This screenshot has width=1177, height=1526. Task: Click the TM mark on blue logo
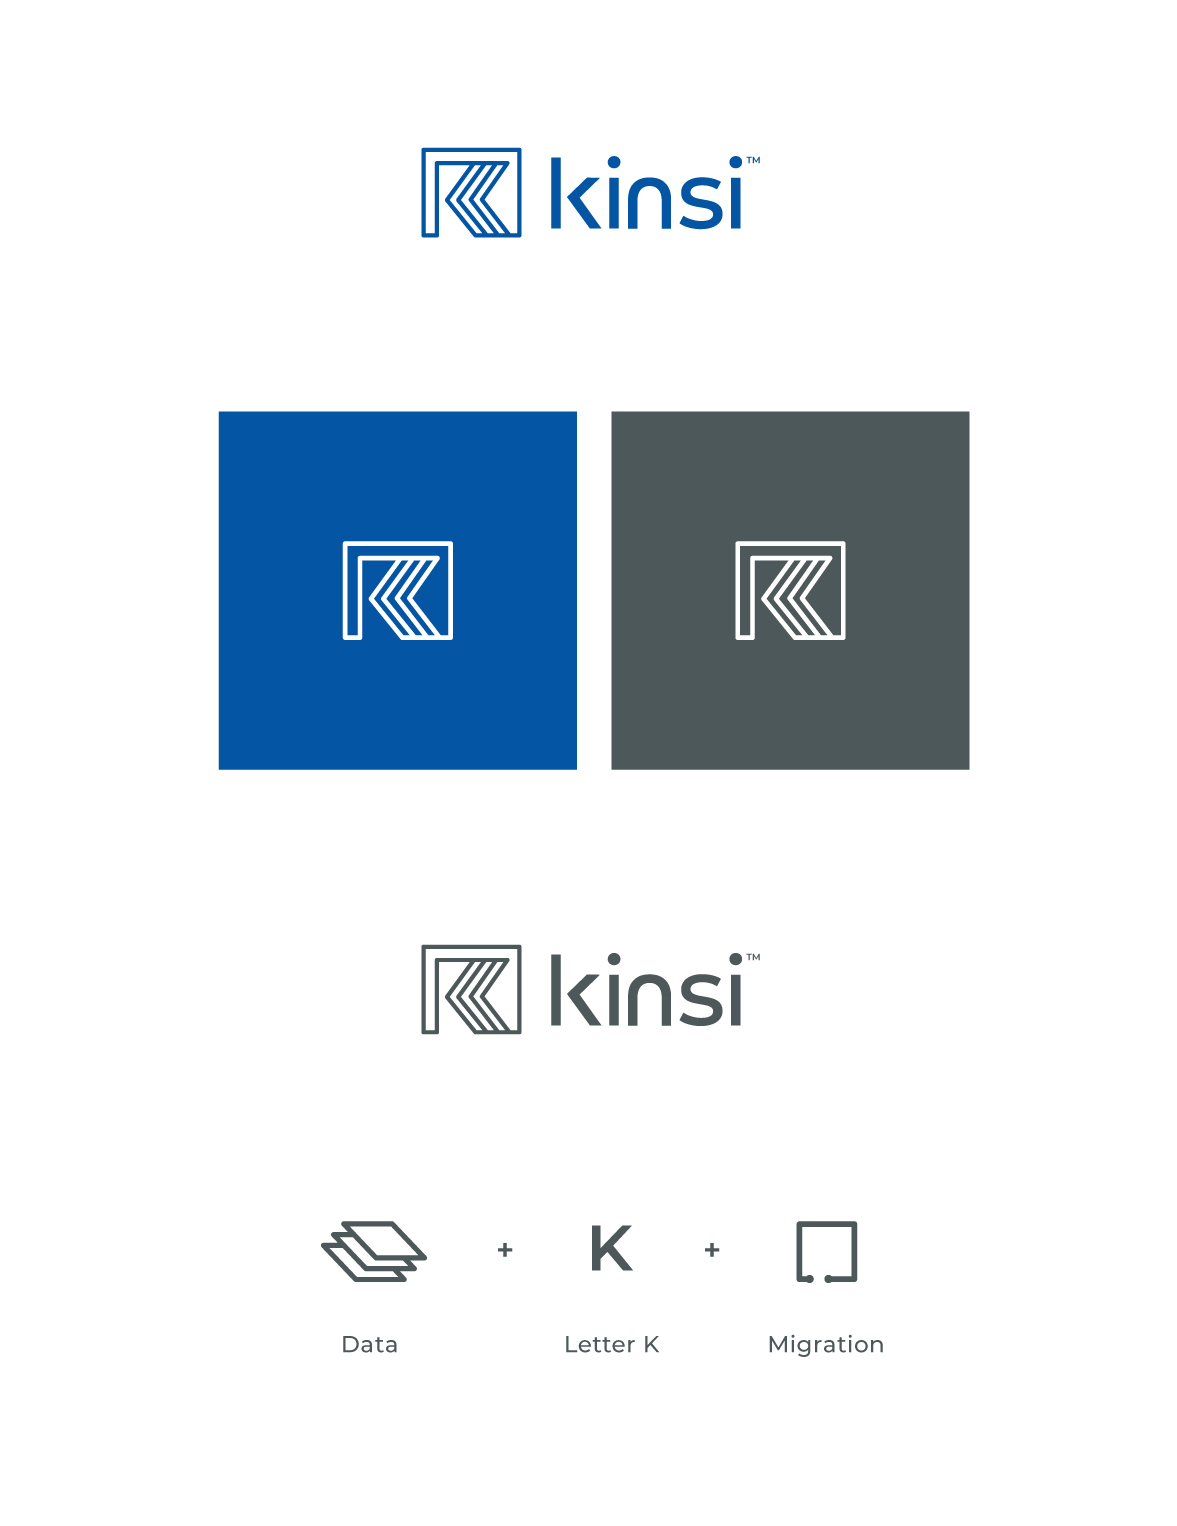point(754,160)
